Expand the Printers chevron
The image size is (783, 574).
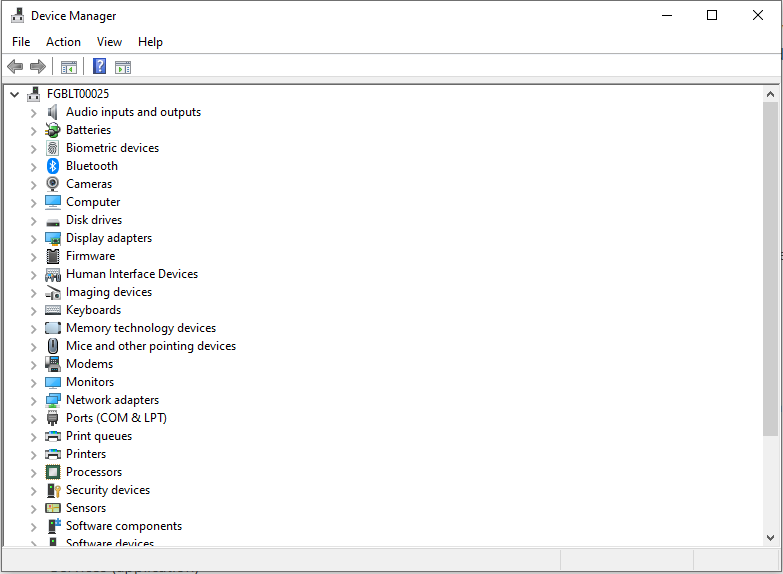pyautogui.click(x=33, y=455)
